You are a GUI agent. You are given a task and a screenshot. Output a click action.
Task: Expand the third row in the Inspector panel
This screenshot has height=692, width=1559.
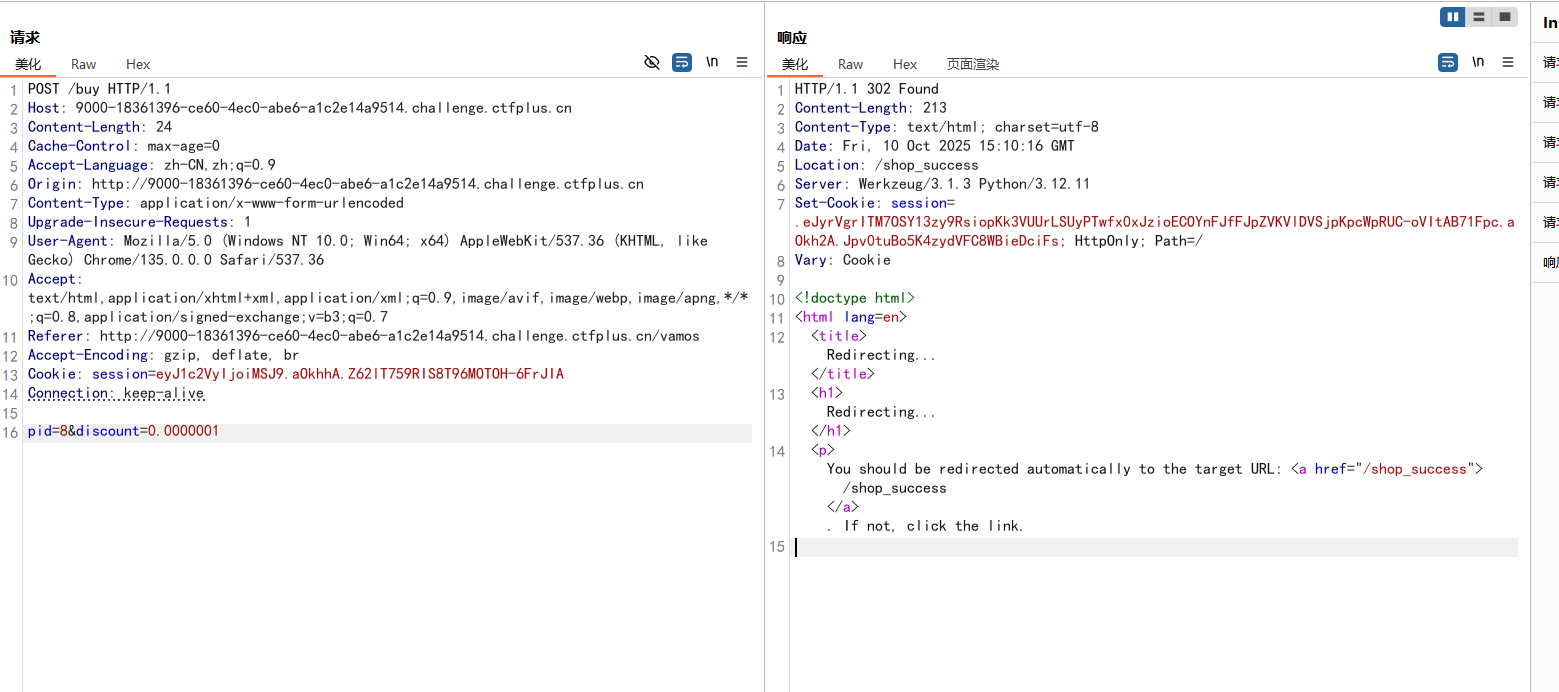(1549, 142)
